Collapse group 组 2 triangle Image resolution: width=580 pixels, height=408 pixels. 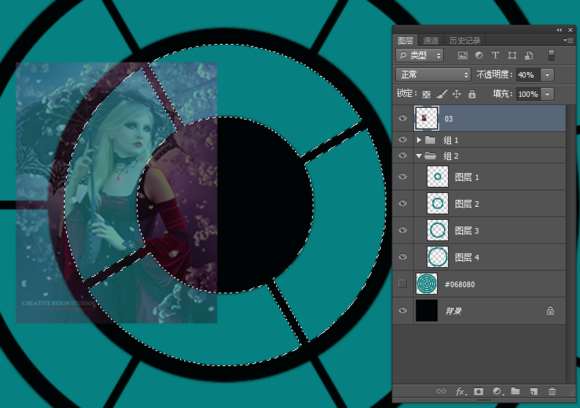(x=419, y=156)
